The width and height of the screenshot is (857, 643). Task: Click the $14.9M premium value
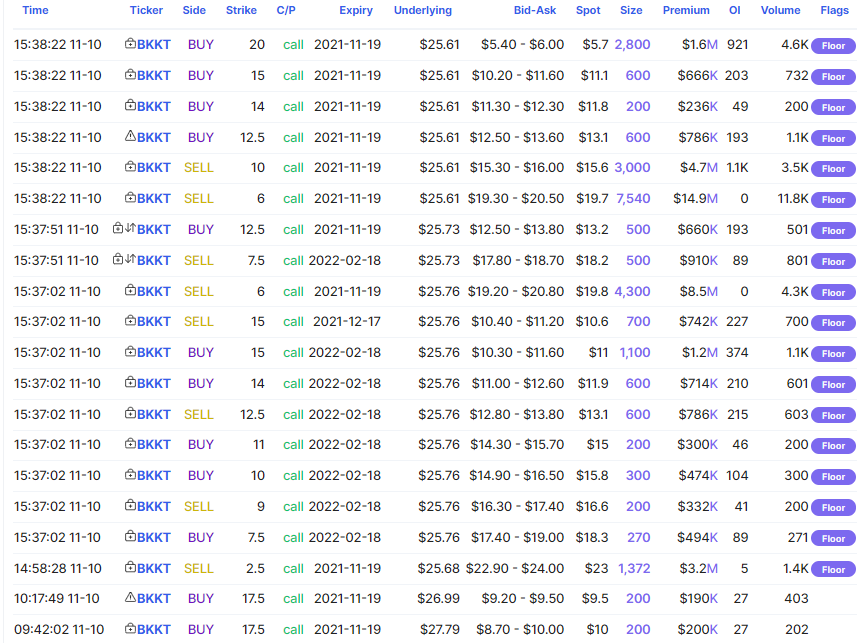coord(695,198)
